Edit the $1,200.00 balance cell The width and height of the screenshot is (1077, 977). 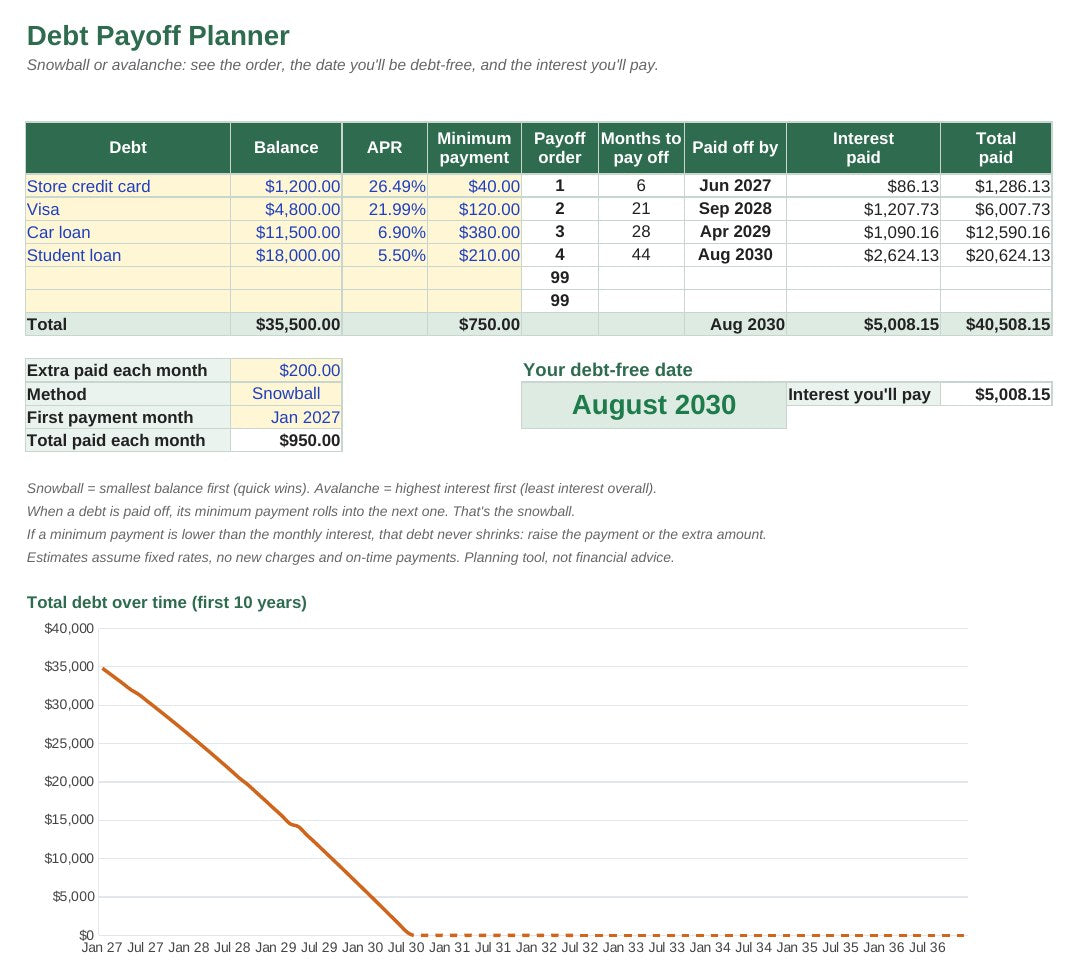point(286,186)
